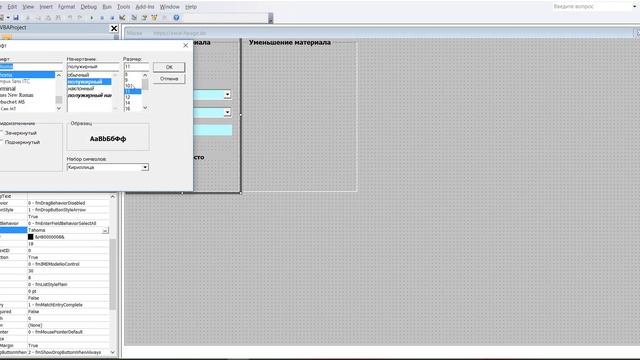
Task: Open the Run menu
Action: click(x=107, y=7)
